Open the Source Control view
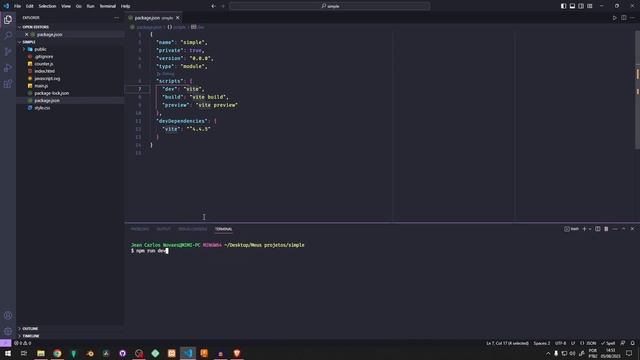The height and width of the screenshot is (360, 640). click(8, 51)
